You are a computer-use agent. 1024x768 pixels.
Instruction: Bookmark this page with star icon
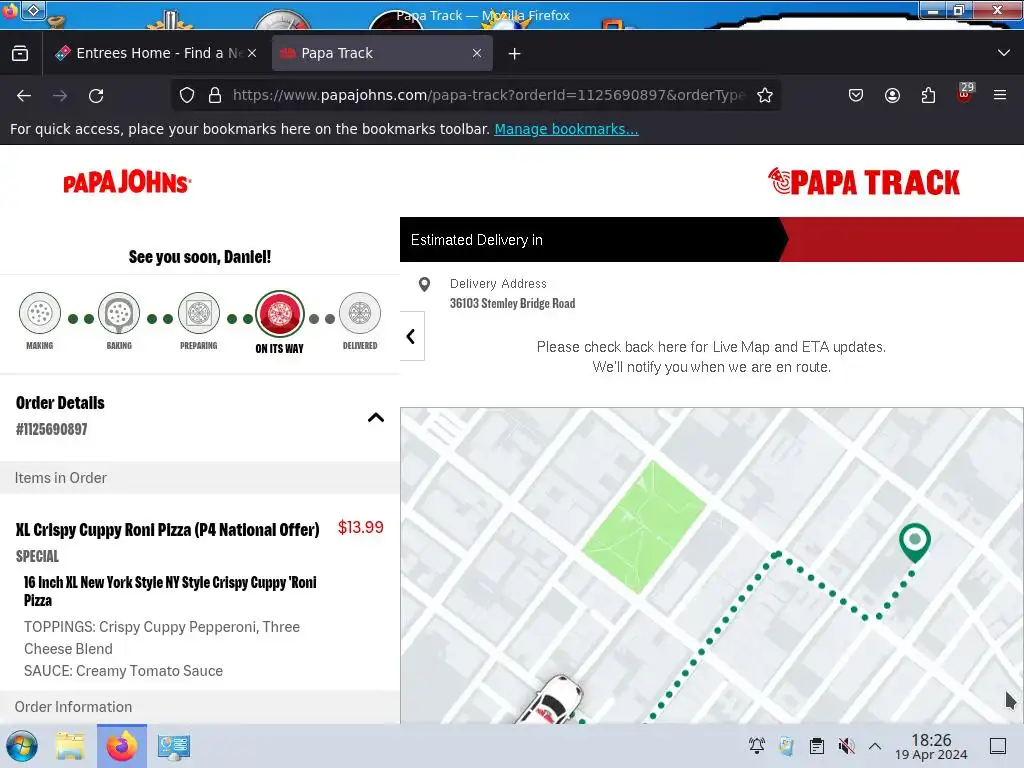tap(765, 95)
